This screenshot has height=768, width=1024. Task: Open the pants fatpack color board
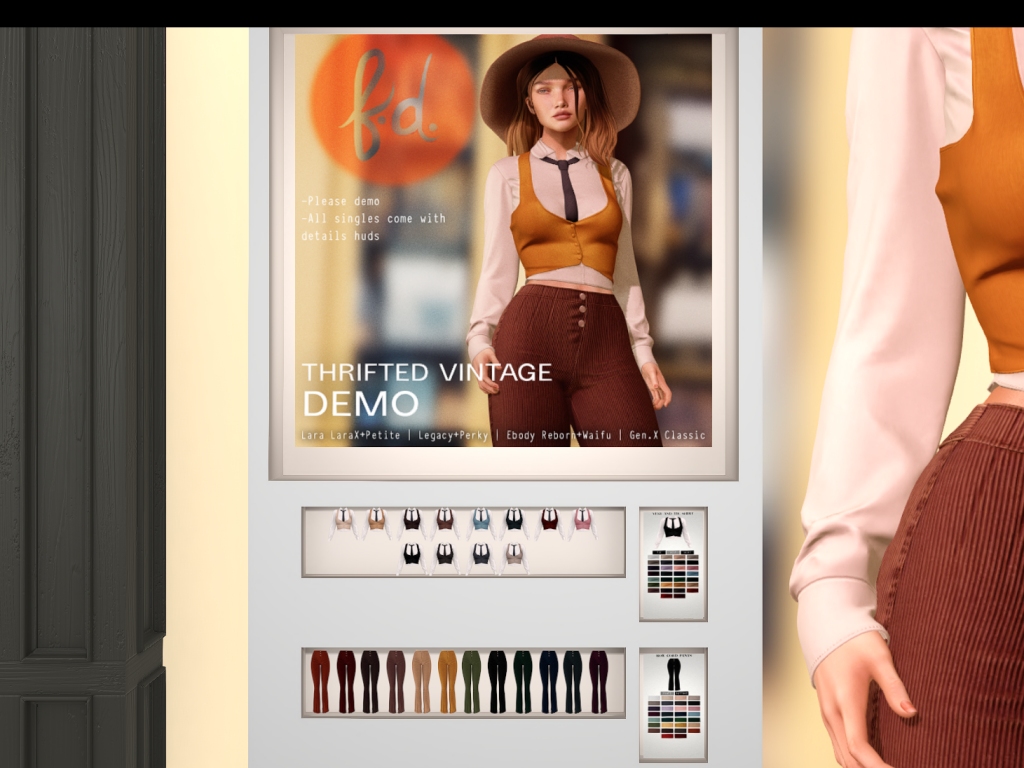[x=673, y=704]
